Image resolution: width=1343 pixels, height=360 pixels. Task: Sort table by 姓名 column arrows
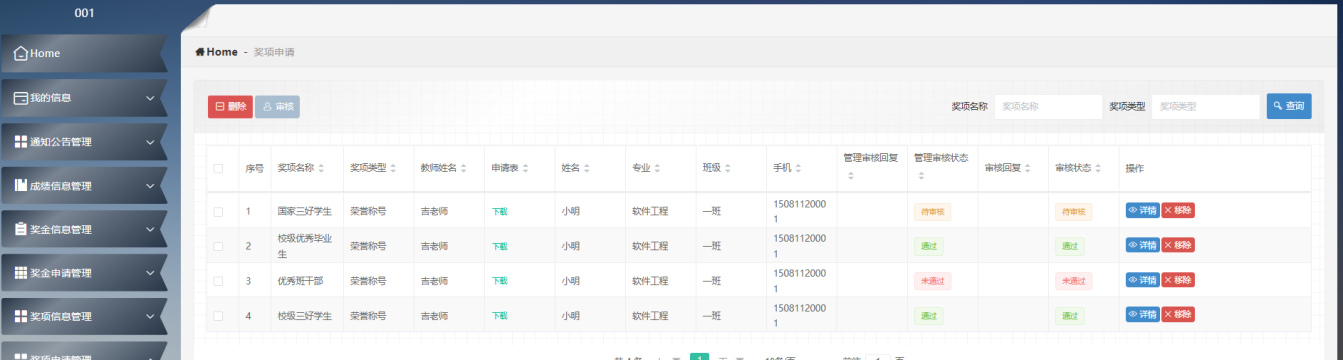tap(588, 168)
